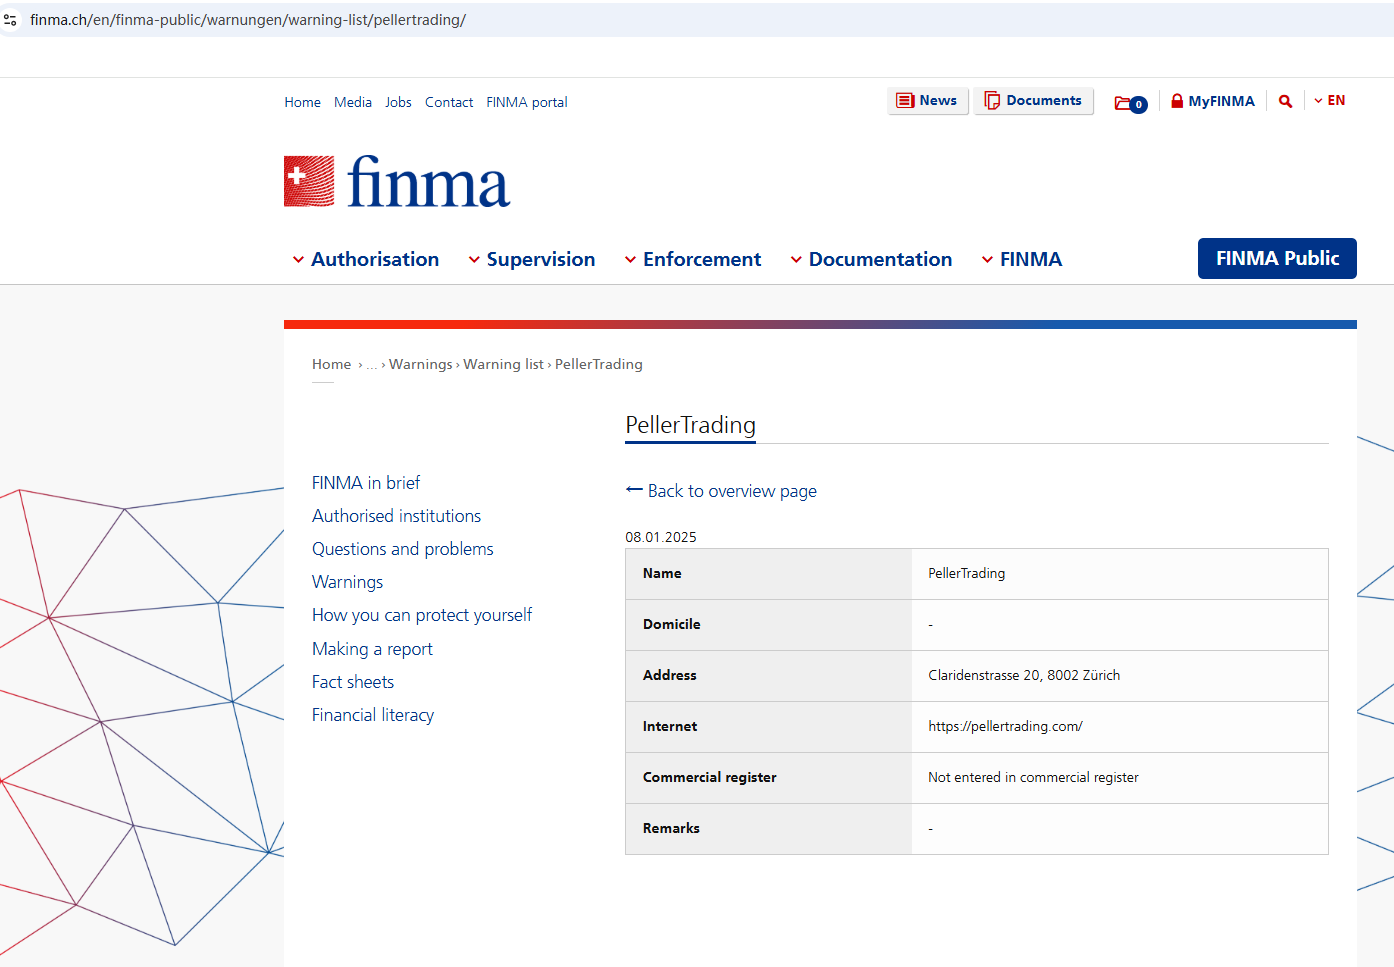
Task: Click the Jobs link in top bar
Action: point(398,102)
